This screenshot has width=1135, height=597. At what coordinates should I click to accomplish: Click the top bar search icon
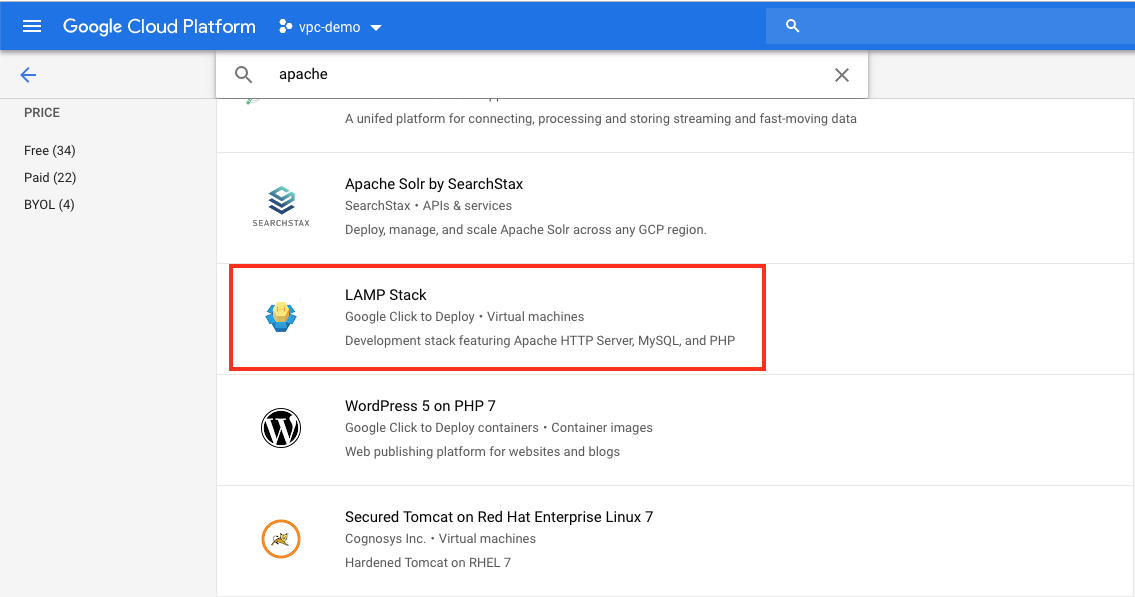pyautogui.click(x=793, y=26)
